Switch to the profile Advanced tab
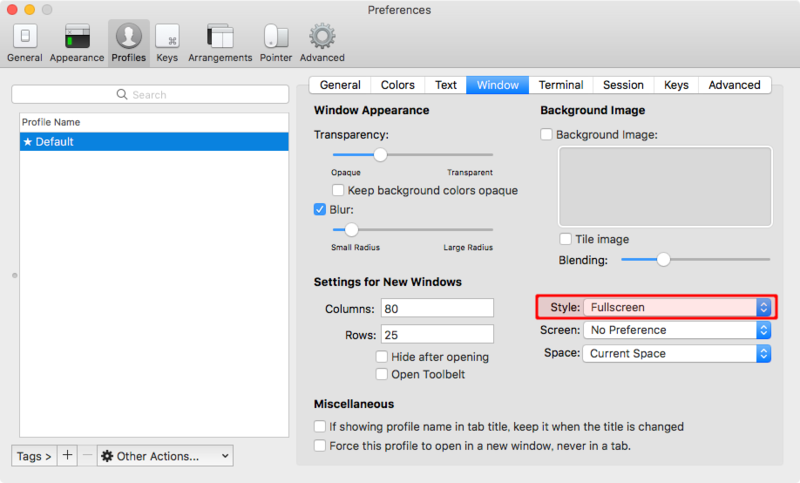 point(734,85)
